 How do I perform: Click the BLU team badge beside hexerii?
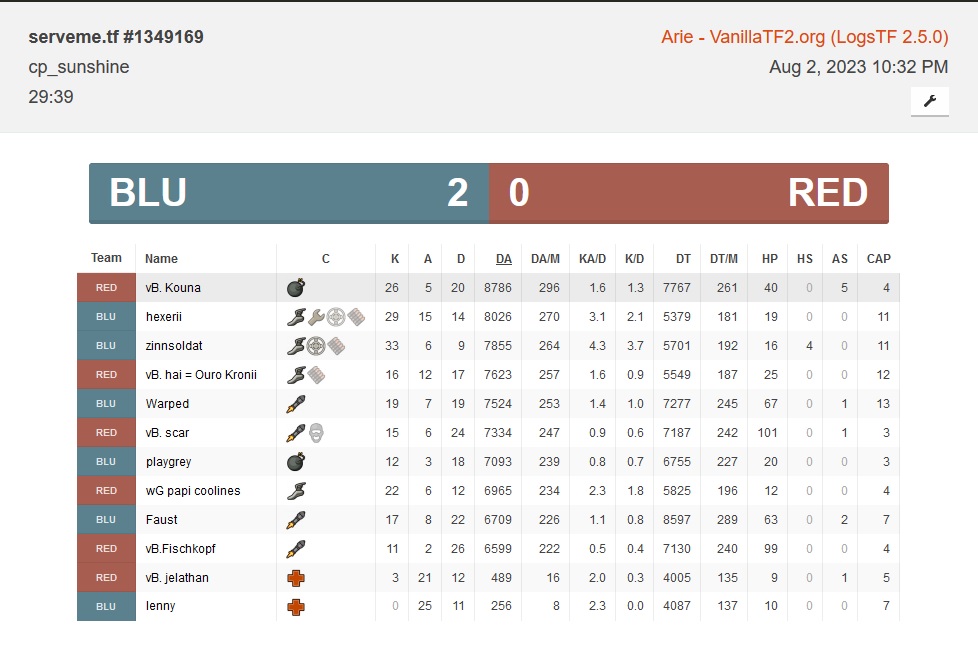point(106,317)
